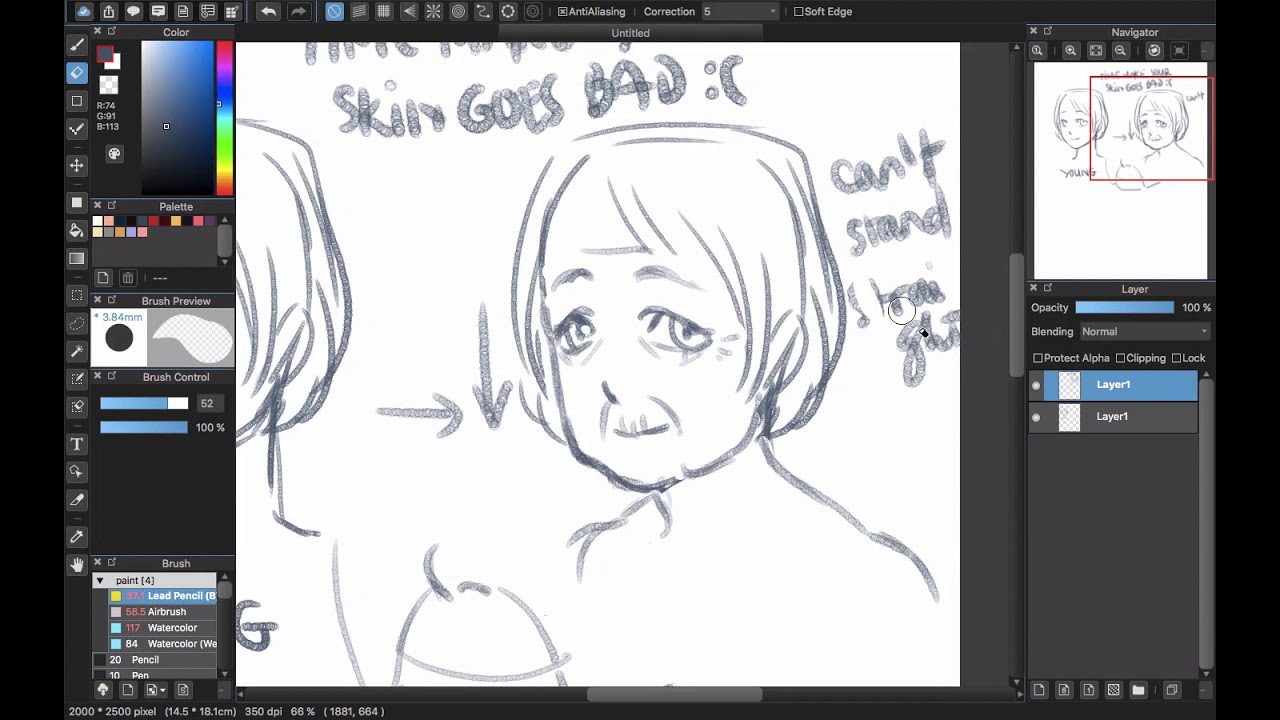Adjust brush size slider showing 52
The image size is (1280, 720).
click(143, 403)
